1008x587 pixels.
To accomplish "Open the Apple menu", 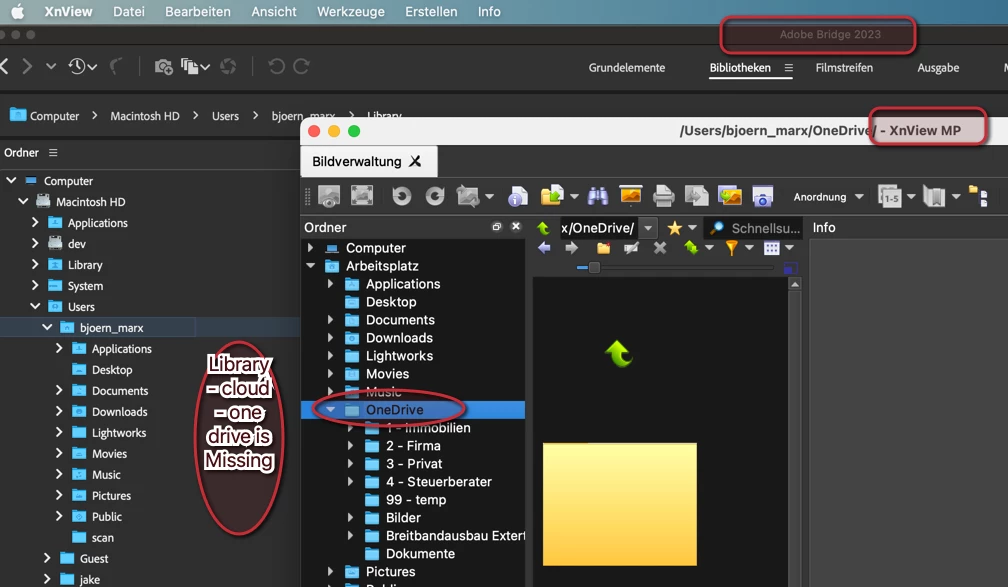I will (17, 12).
